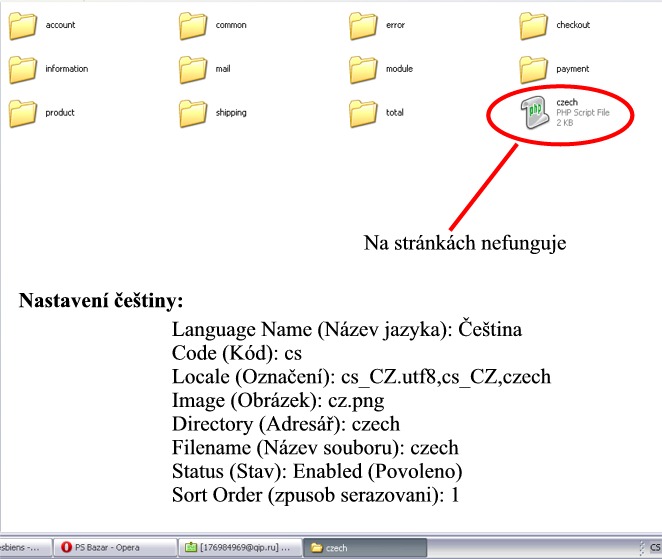This screenshot has width=662, height=559.
Task: Click the 'Language Name (Název jazyka): Čeština' line
Action: [347, 330]
